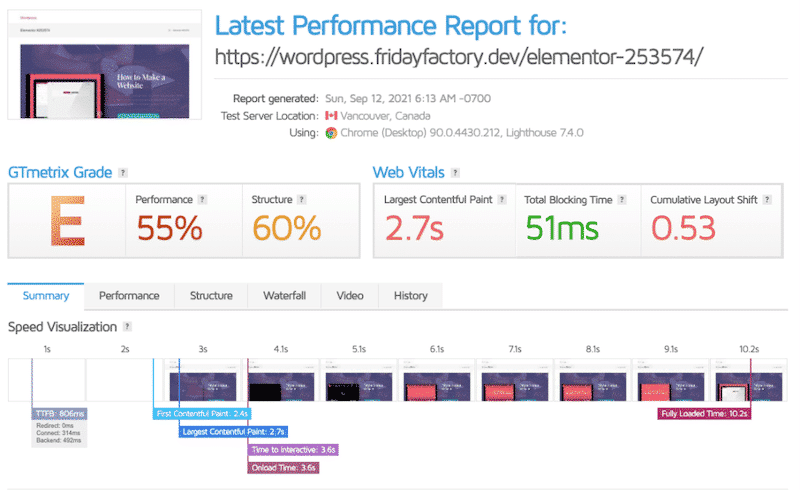Open the Video tab
Screen dimensions: 800x490
tap(350, 296)
